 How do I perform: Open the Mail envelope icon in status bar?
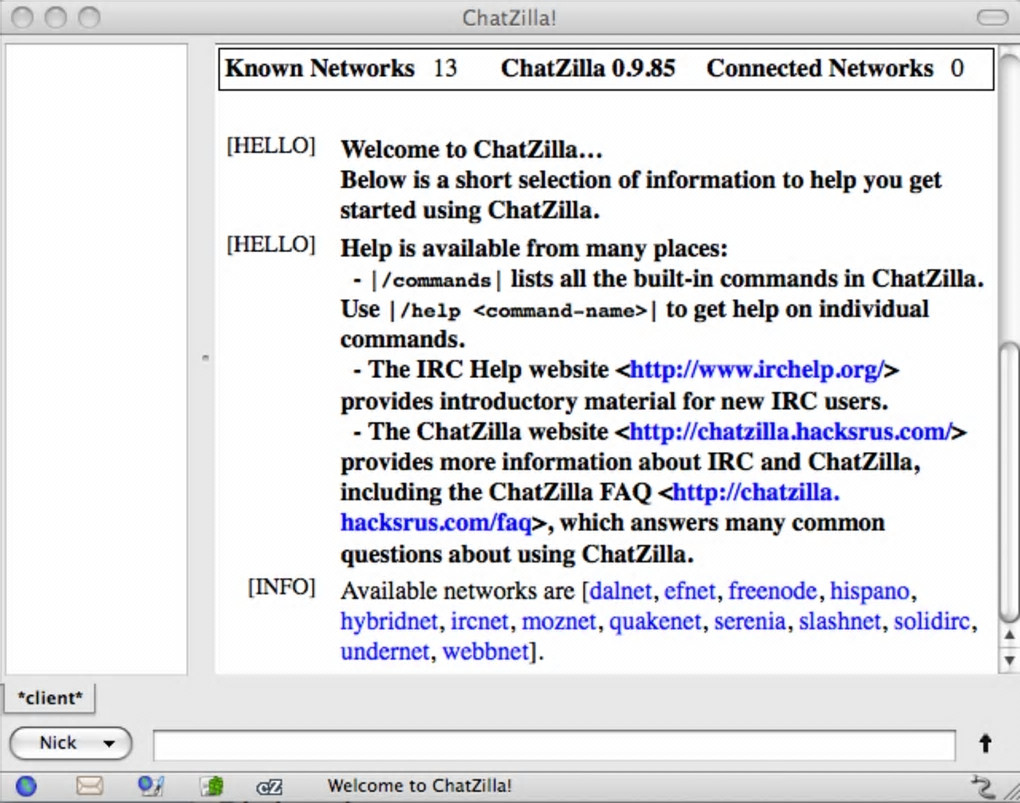89,785
